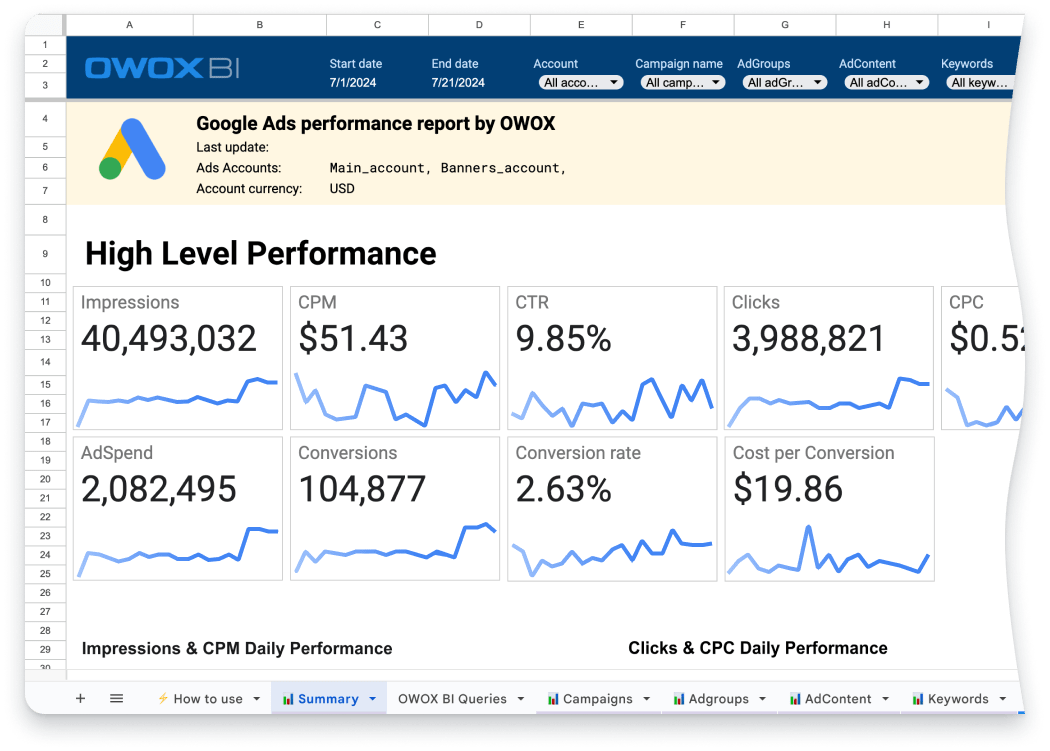Click the chart icon on Summary tab
This screenshot has height=751, width=1050.
[x=288, y=699]
